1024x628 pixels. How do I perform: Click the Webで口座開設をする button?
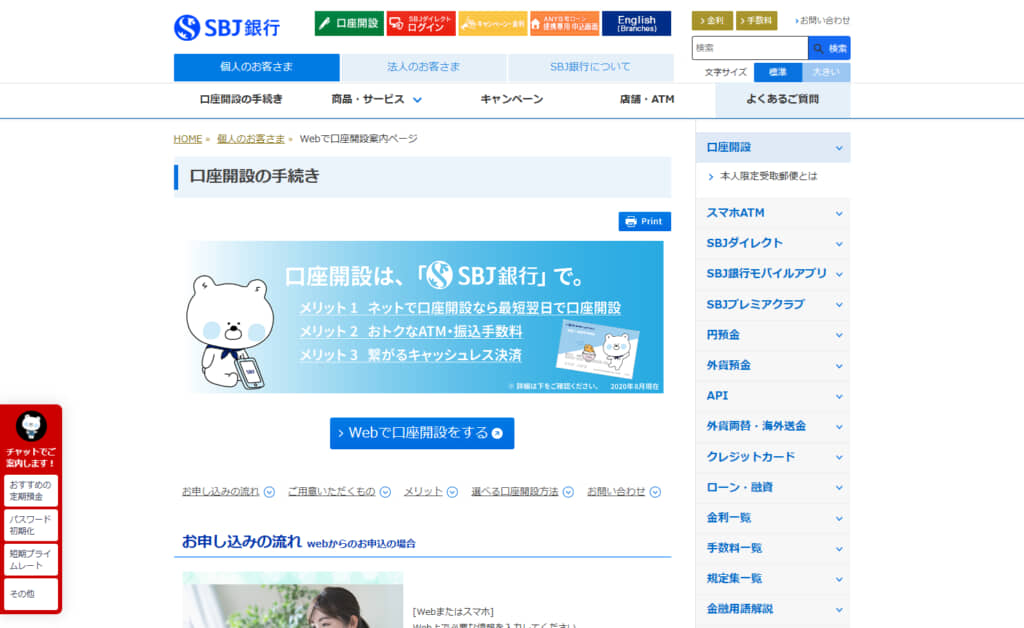point(422,433)
